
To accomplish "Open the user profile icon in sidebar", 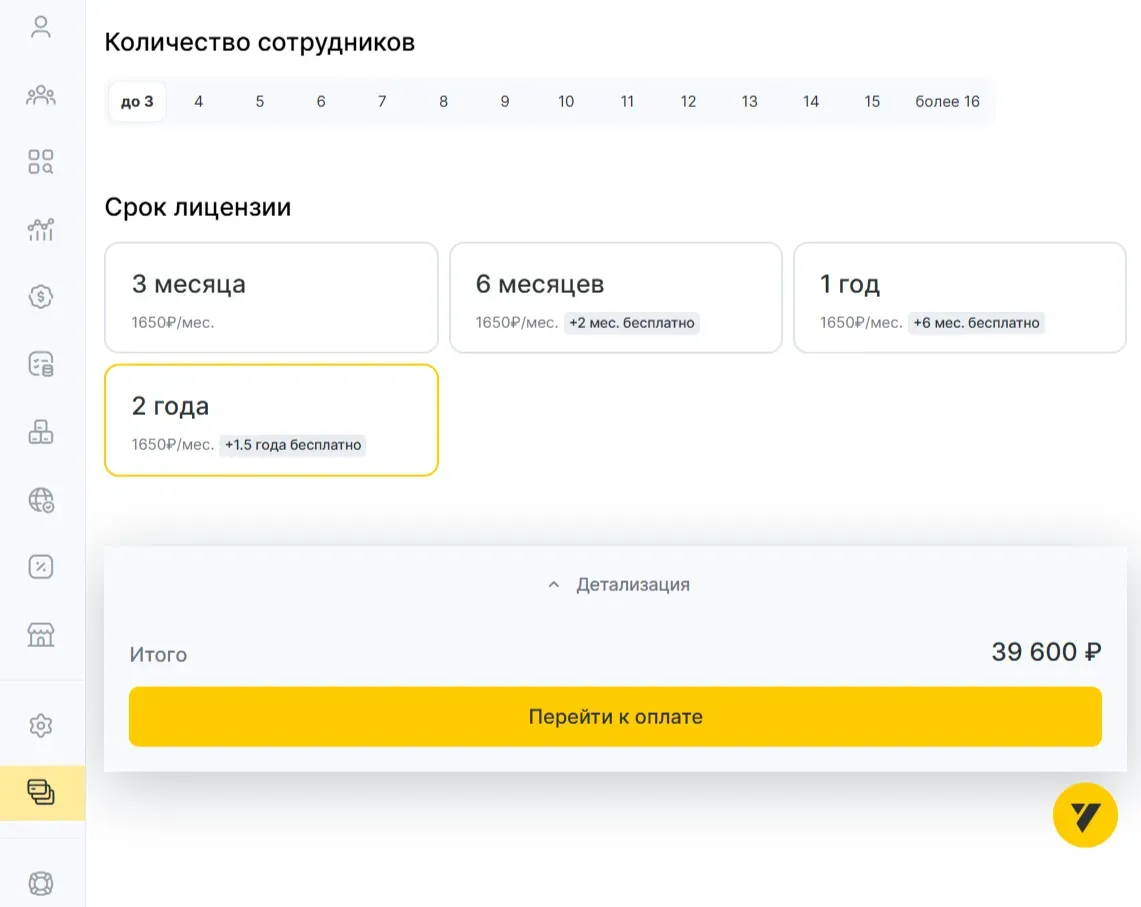I will tap(41, 27).
